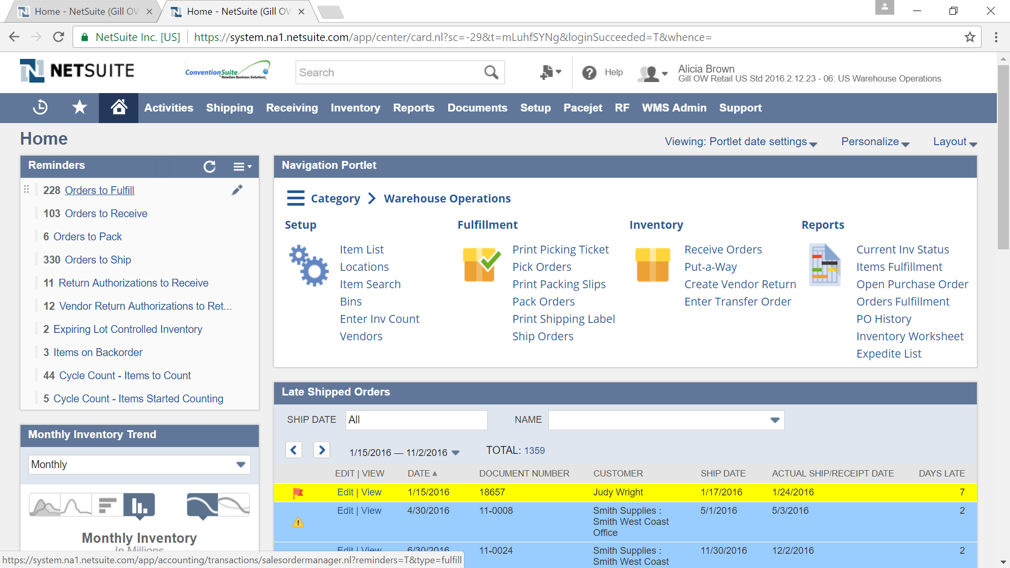Image resolution: width=1010 pixels, height=568 pixels.
Task: Click the NetSuite logo
Action: [x=77, y=71]
